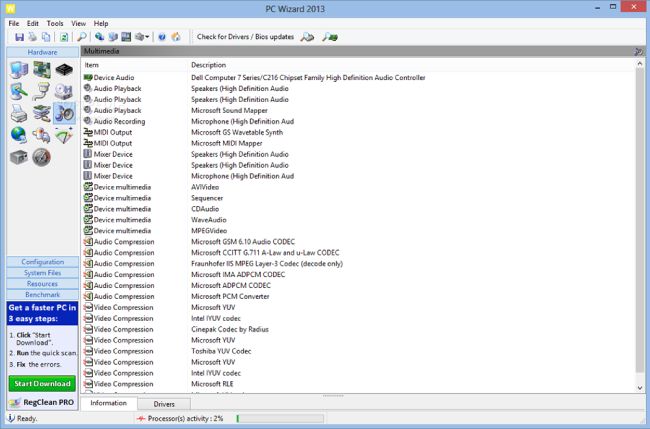Select the Microsoft RLE row
Screen dimensions: 650x429
(x=358, y=384)
